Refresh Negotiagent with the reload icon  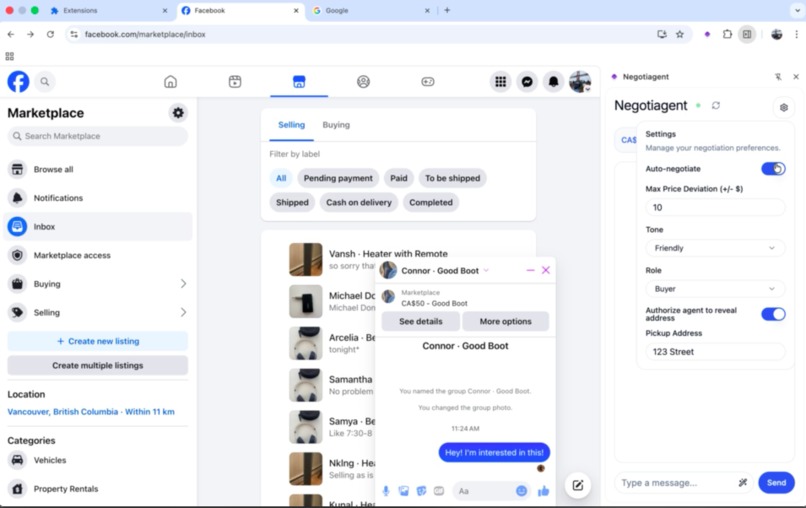click(716, 105)
